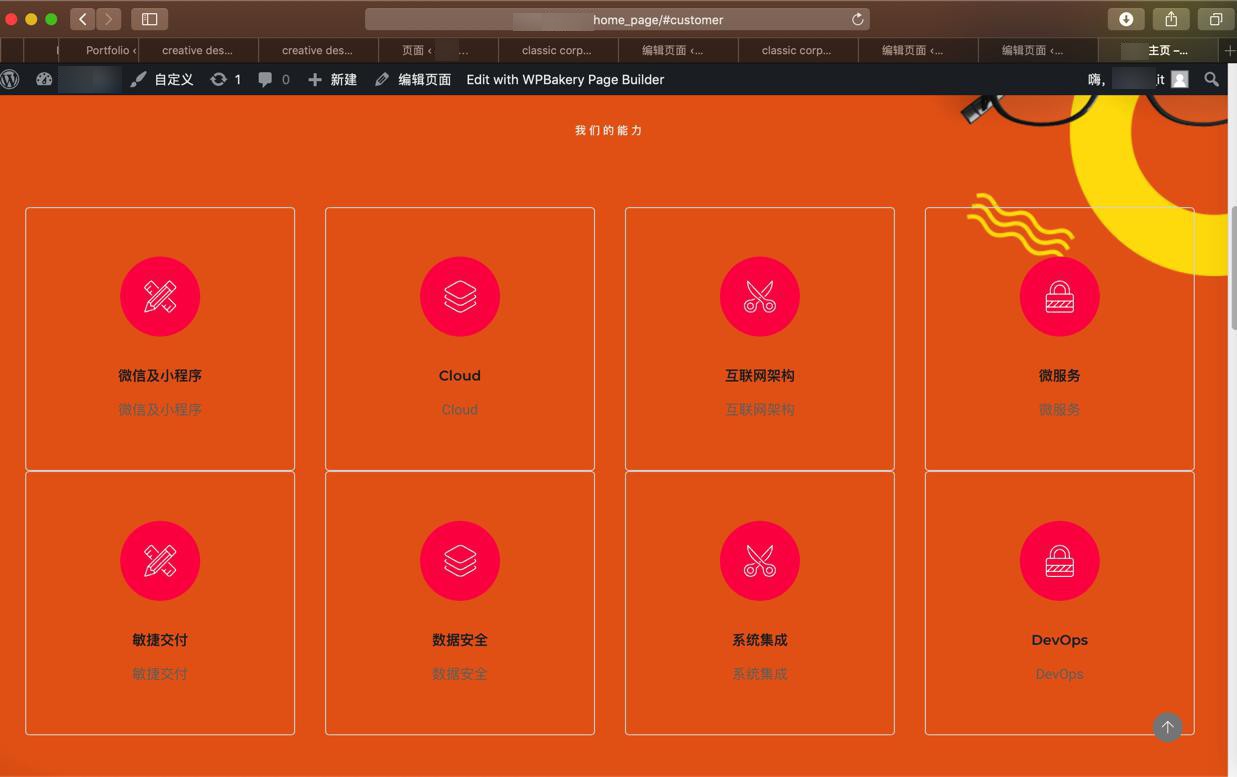Open the admin bar search icon

(x=1212, y=79)
